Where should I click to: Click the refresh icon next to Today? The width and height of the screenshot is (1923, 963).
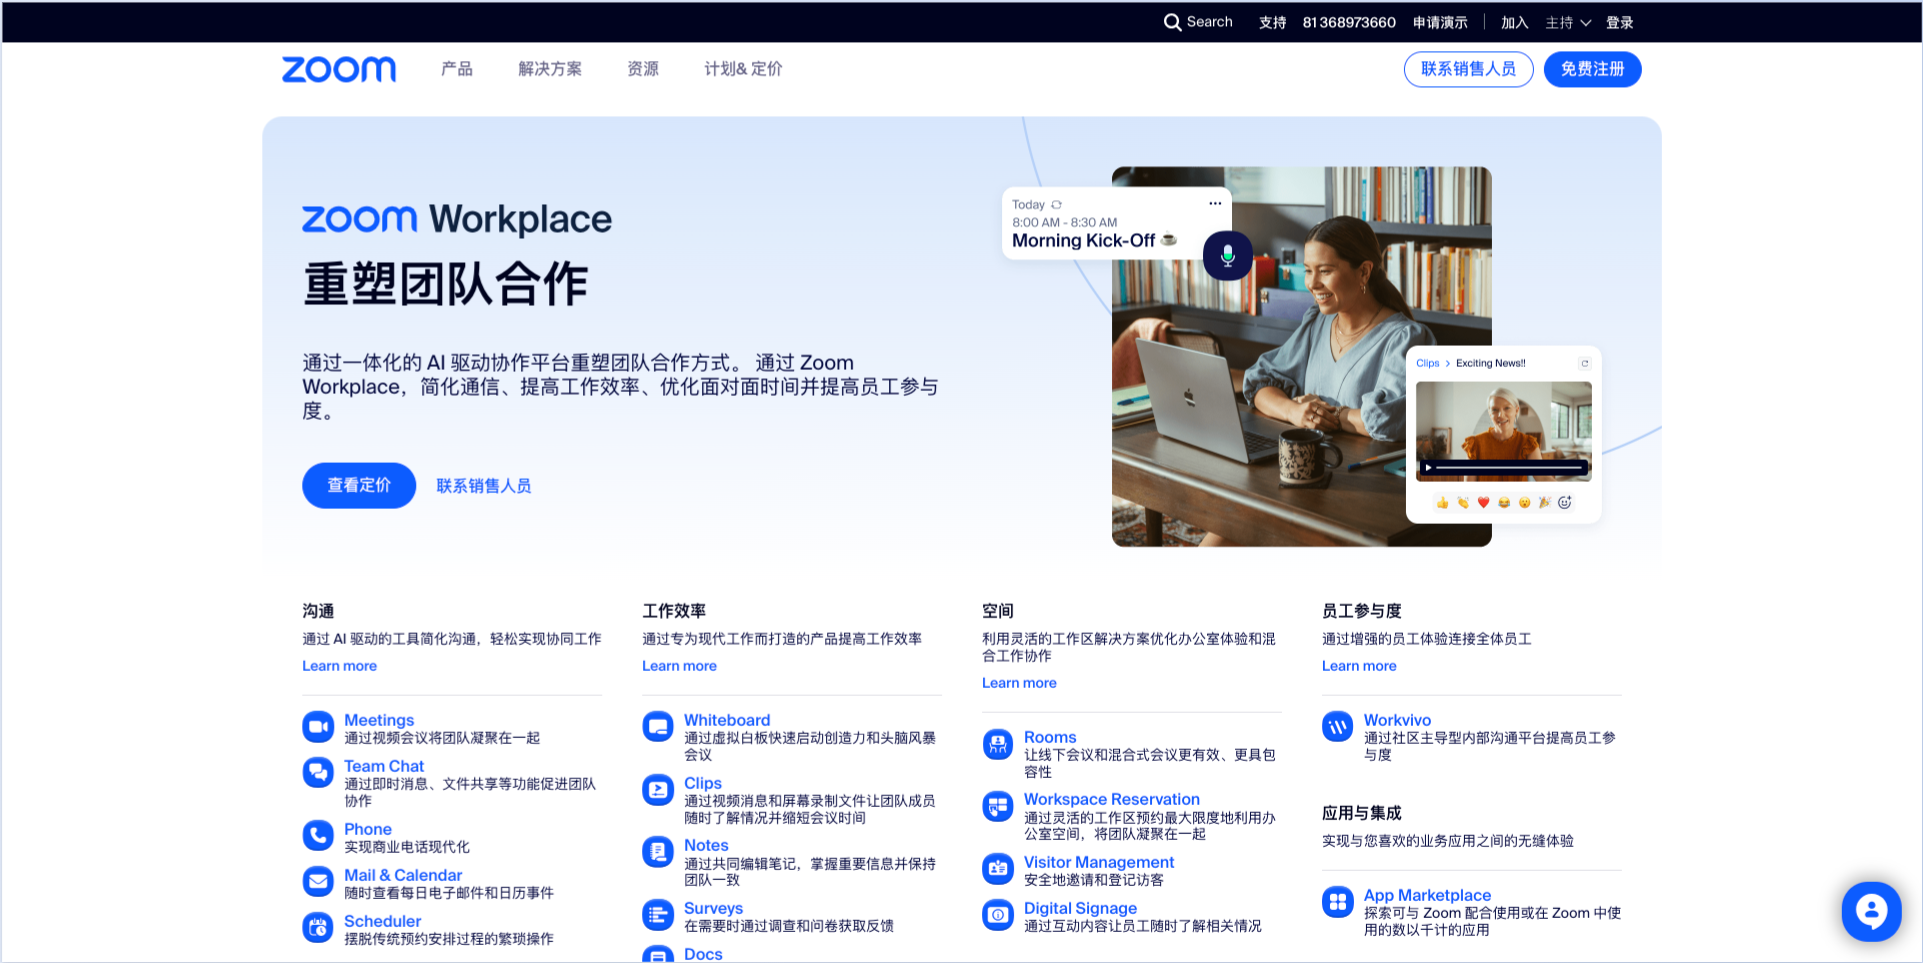point(1057,204)
